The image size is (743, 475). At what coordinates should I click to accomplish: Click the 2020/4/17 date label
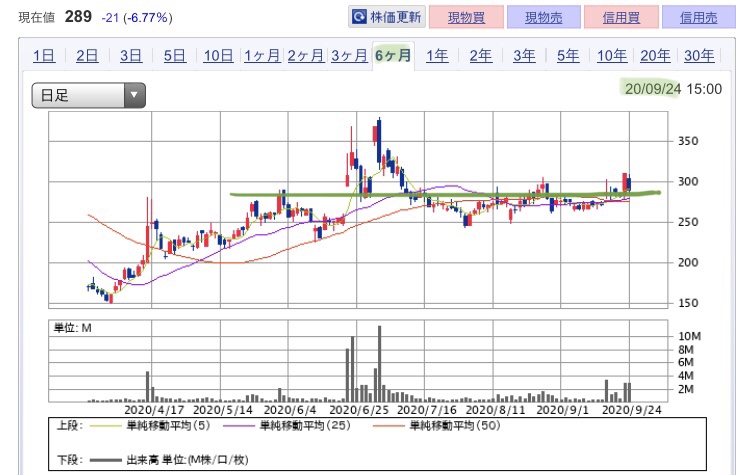154,410
